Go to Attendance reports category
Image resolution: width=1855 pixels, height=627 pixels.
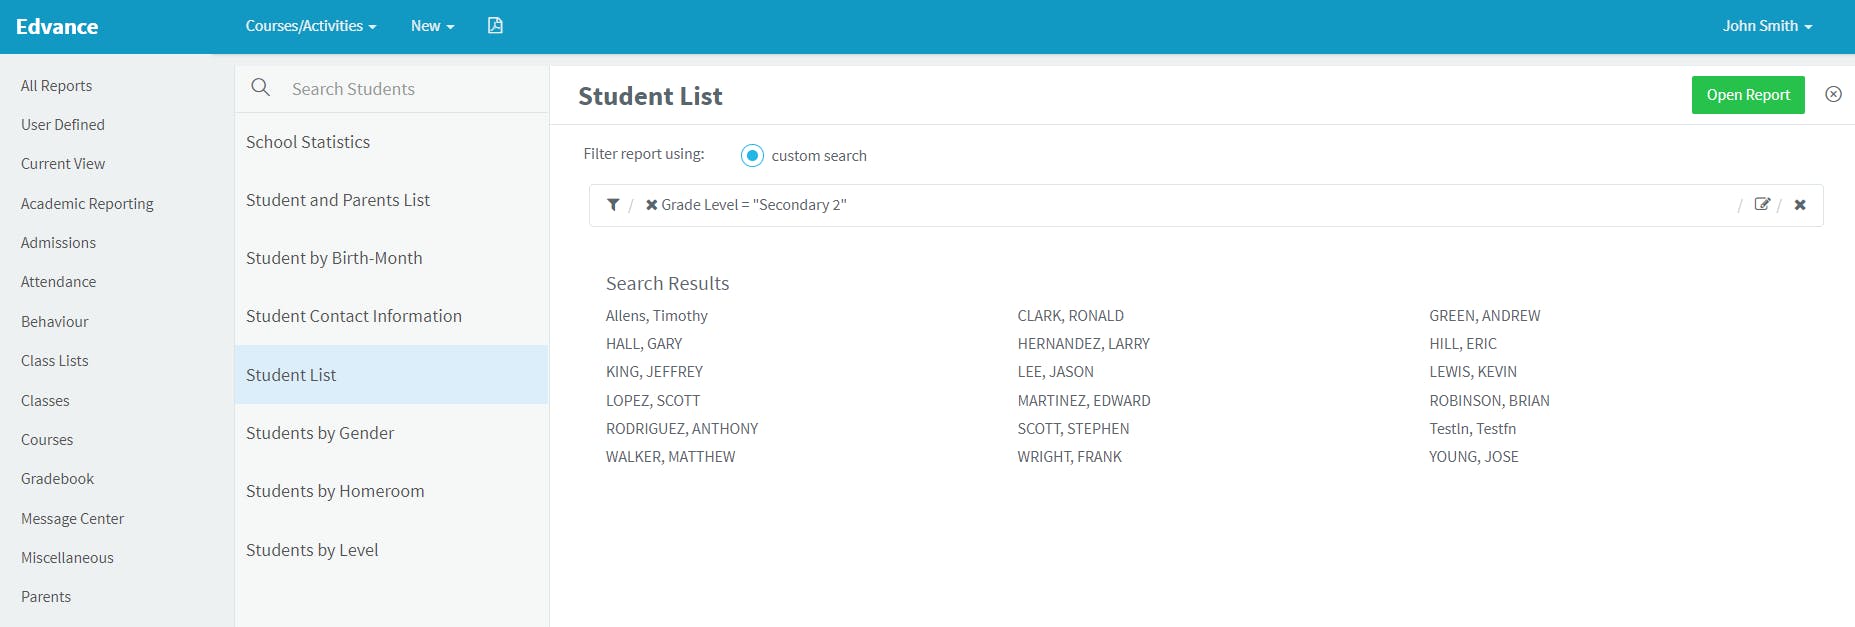59,282
